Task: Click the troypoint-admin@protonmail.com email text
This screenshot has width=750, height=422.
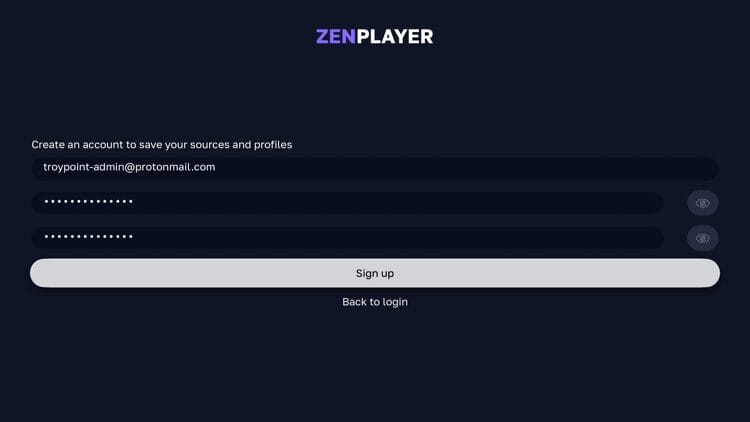Action: pos(129,167)
